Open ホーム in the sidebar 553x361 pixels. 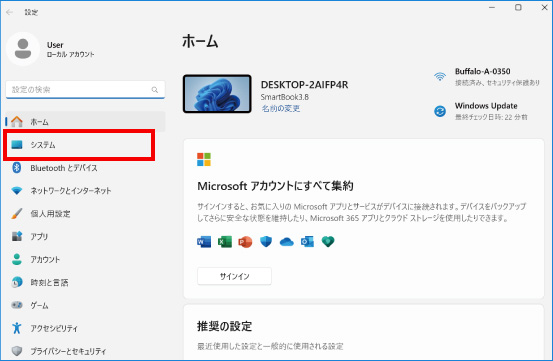(85, 122)
